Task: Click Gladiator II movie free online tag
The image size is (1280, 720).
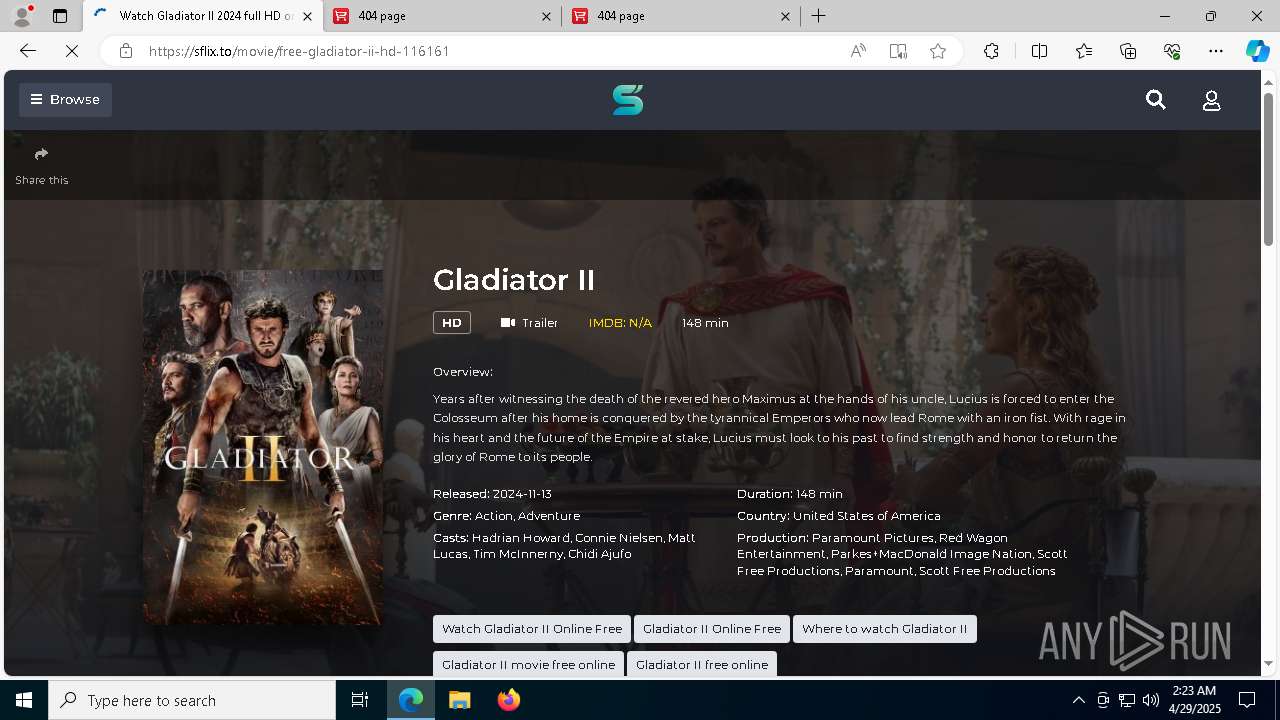Action: pos(528,665)
